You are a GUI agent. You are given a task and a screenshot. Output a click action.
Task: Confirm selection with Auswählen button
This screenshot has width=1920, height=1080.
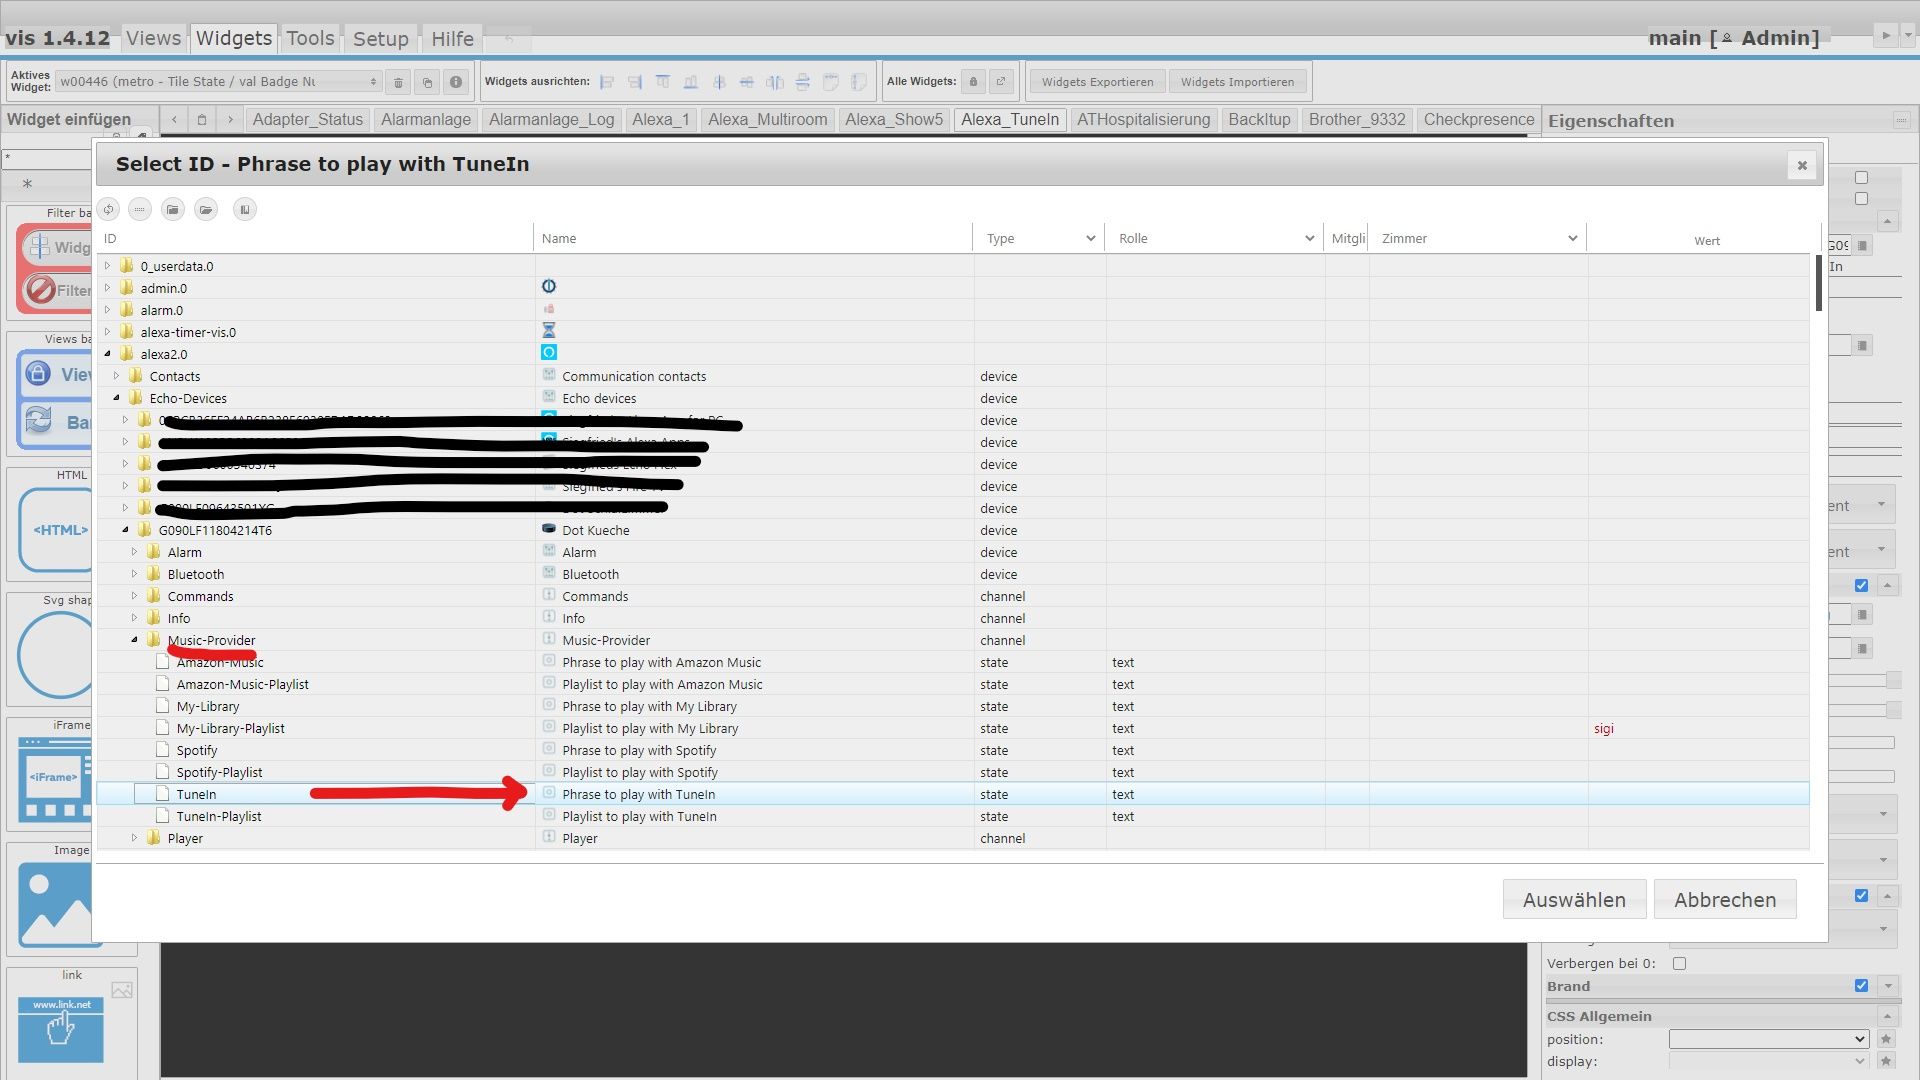coord(1574,900)
